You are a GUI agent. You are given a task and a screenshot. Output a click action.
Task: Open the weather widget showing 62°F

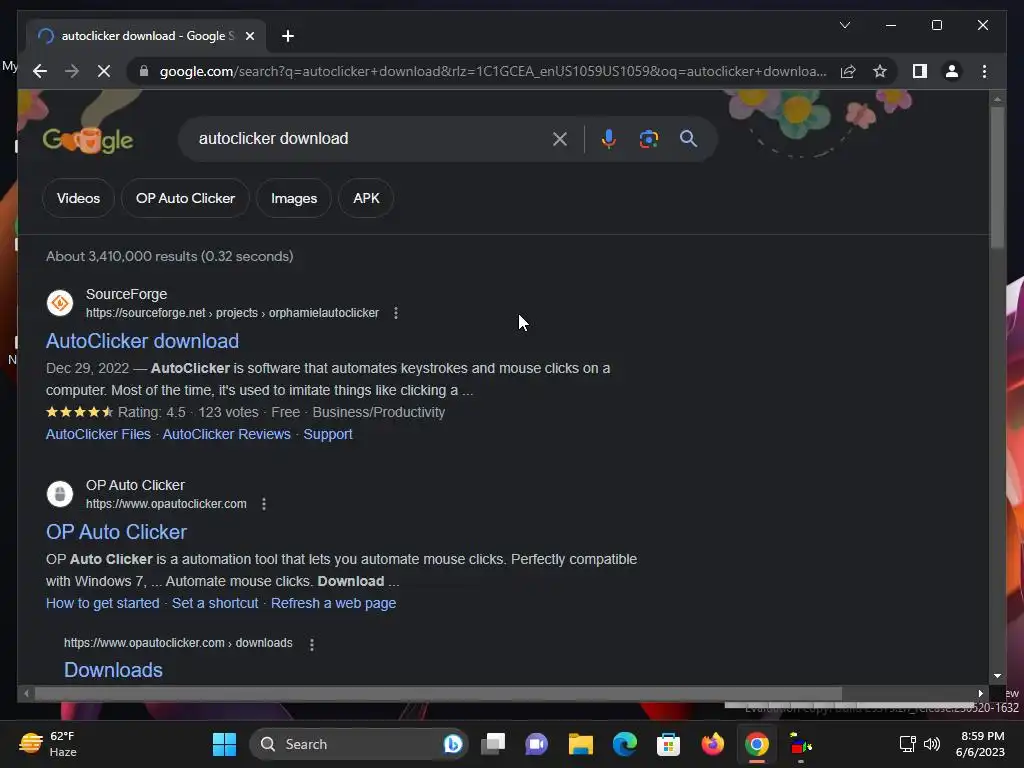[48, 744]
